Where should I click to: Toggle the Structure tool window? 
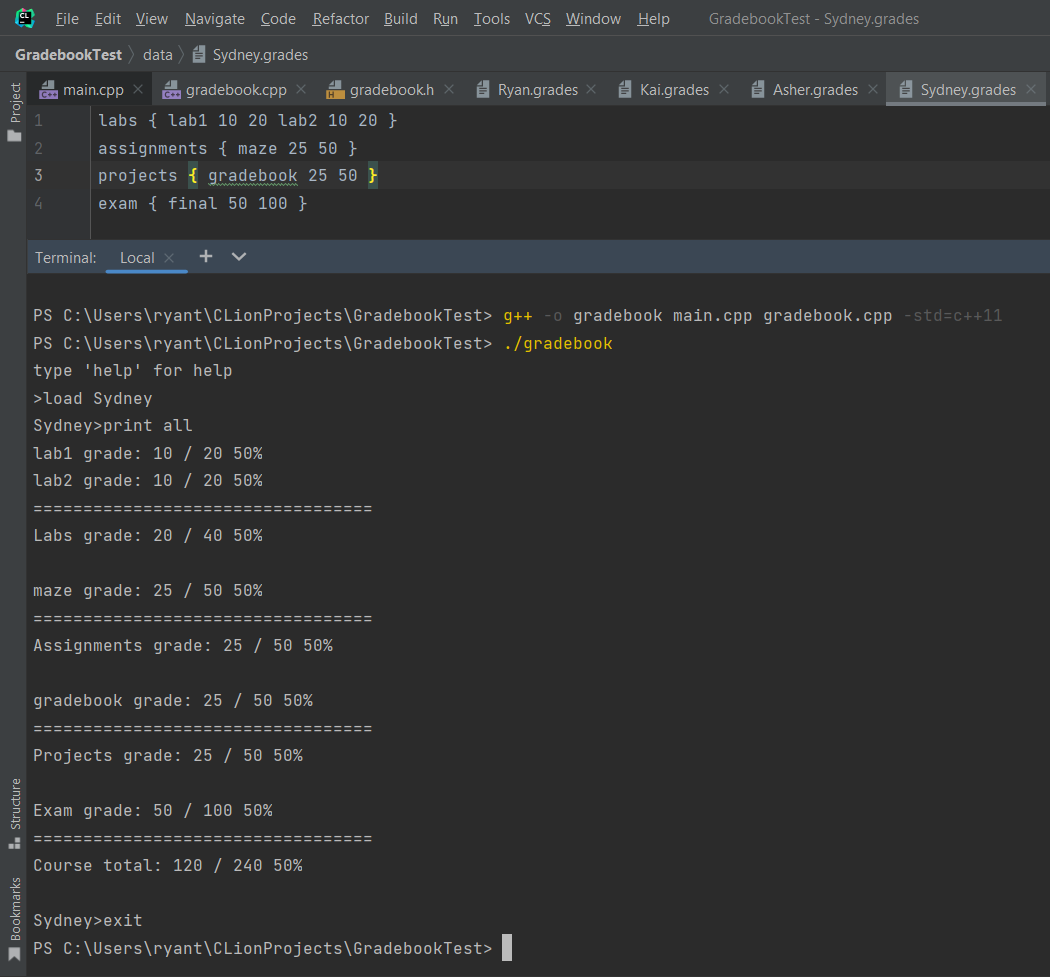[13, 802]
